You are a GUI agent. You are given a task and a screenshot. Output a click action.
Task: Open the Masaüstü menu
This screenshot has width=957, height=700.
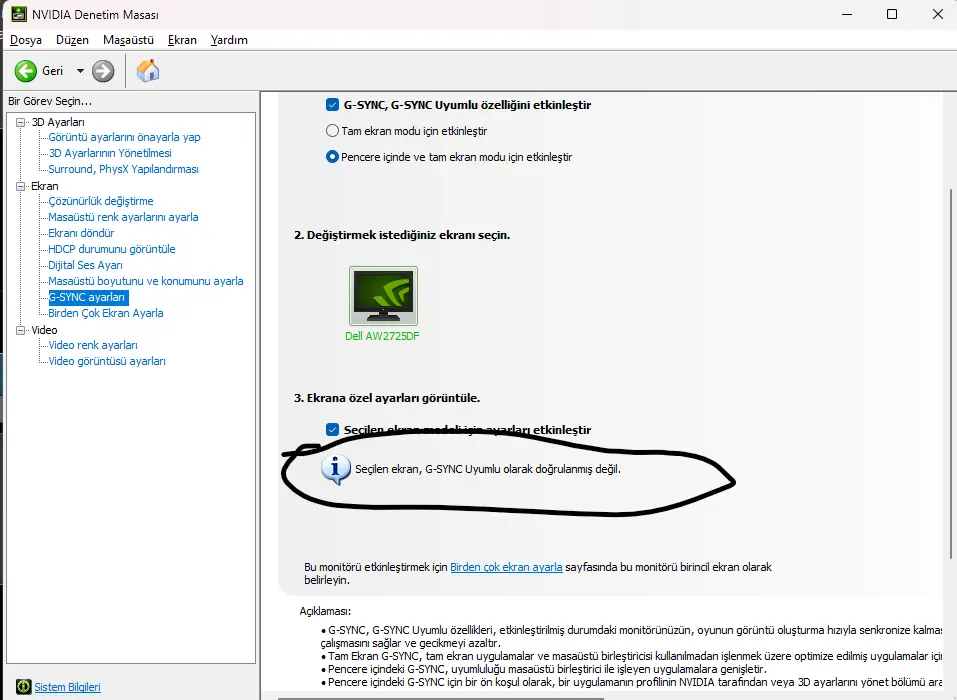[128, 40]
